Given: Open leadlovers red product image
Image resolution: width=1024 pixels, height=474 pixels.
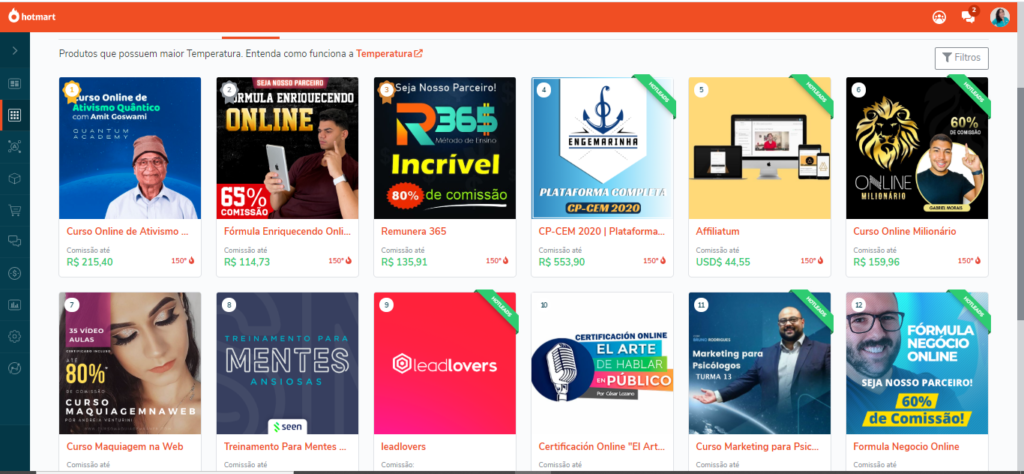Looking at the screenshot, I should pos(445,363).
